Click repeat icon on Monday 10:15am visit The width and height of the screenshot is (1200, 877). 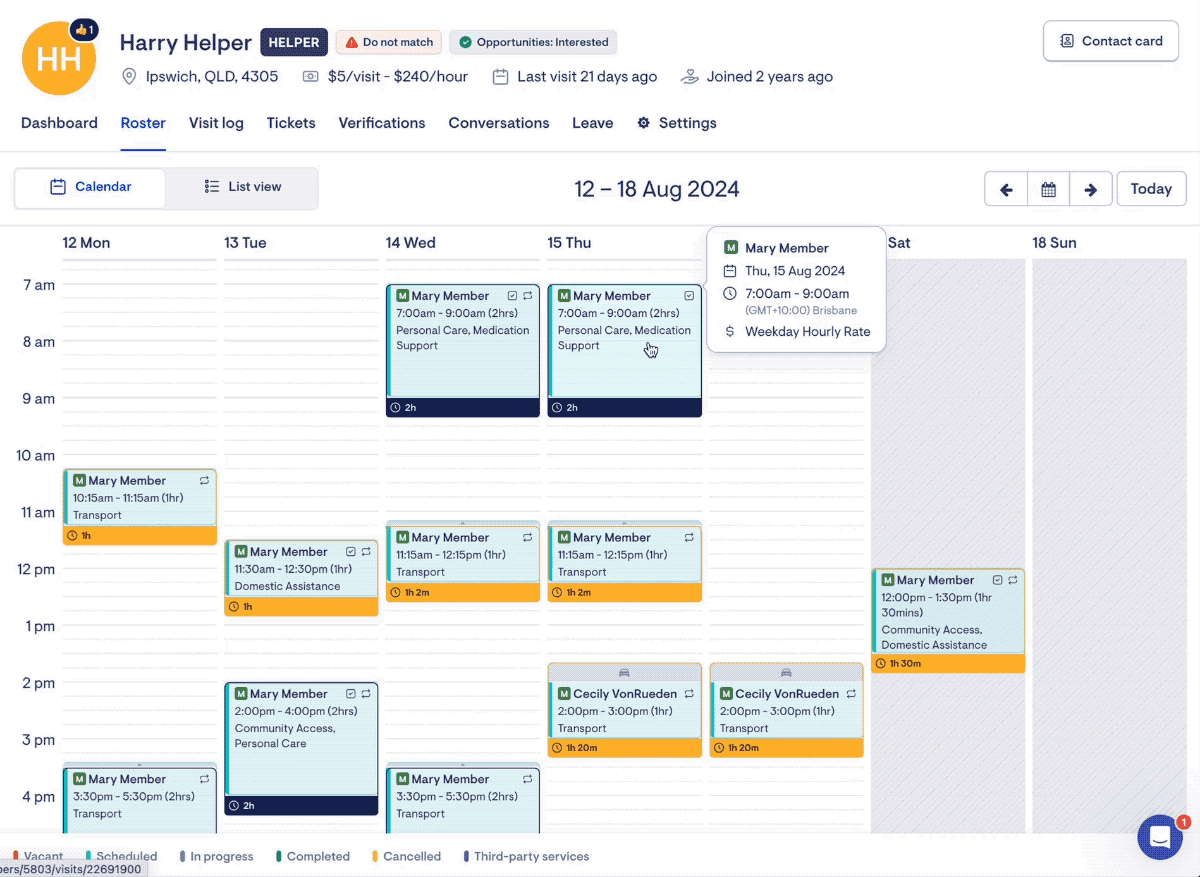(x=204, y=481)
